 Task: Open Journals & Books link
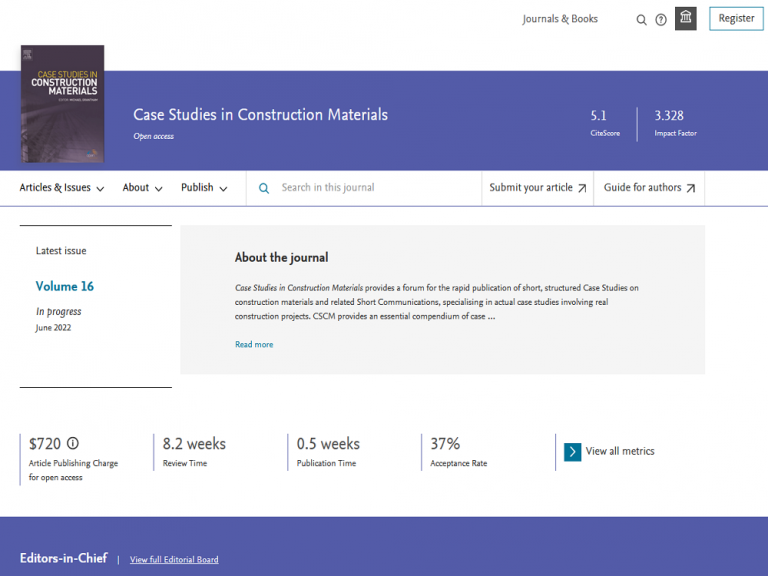pyautogui.click(x=560, y=19)
